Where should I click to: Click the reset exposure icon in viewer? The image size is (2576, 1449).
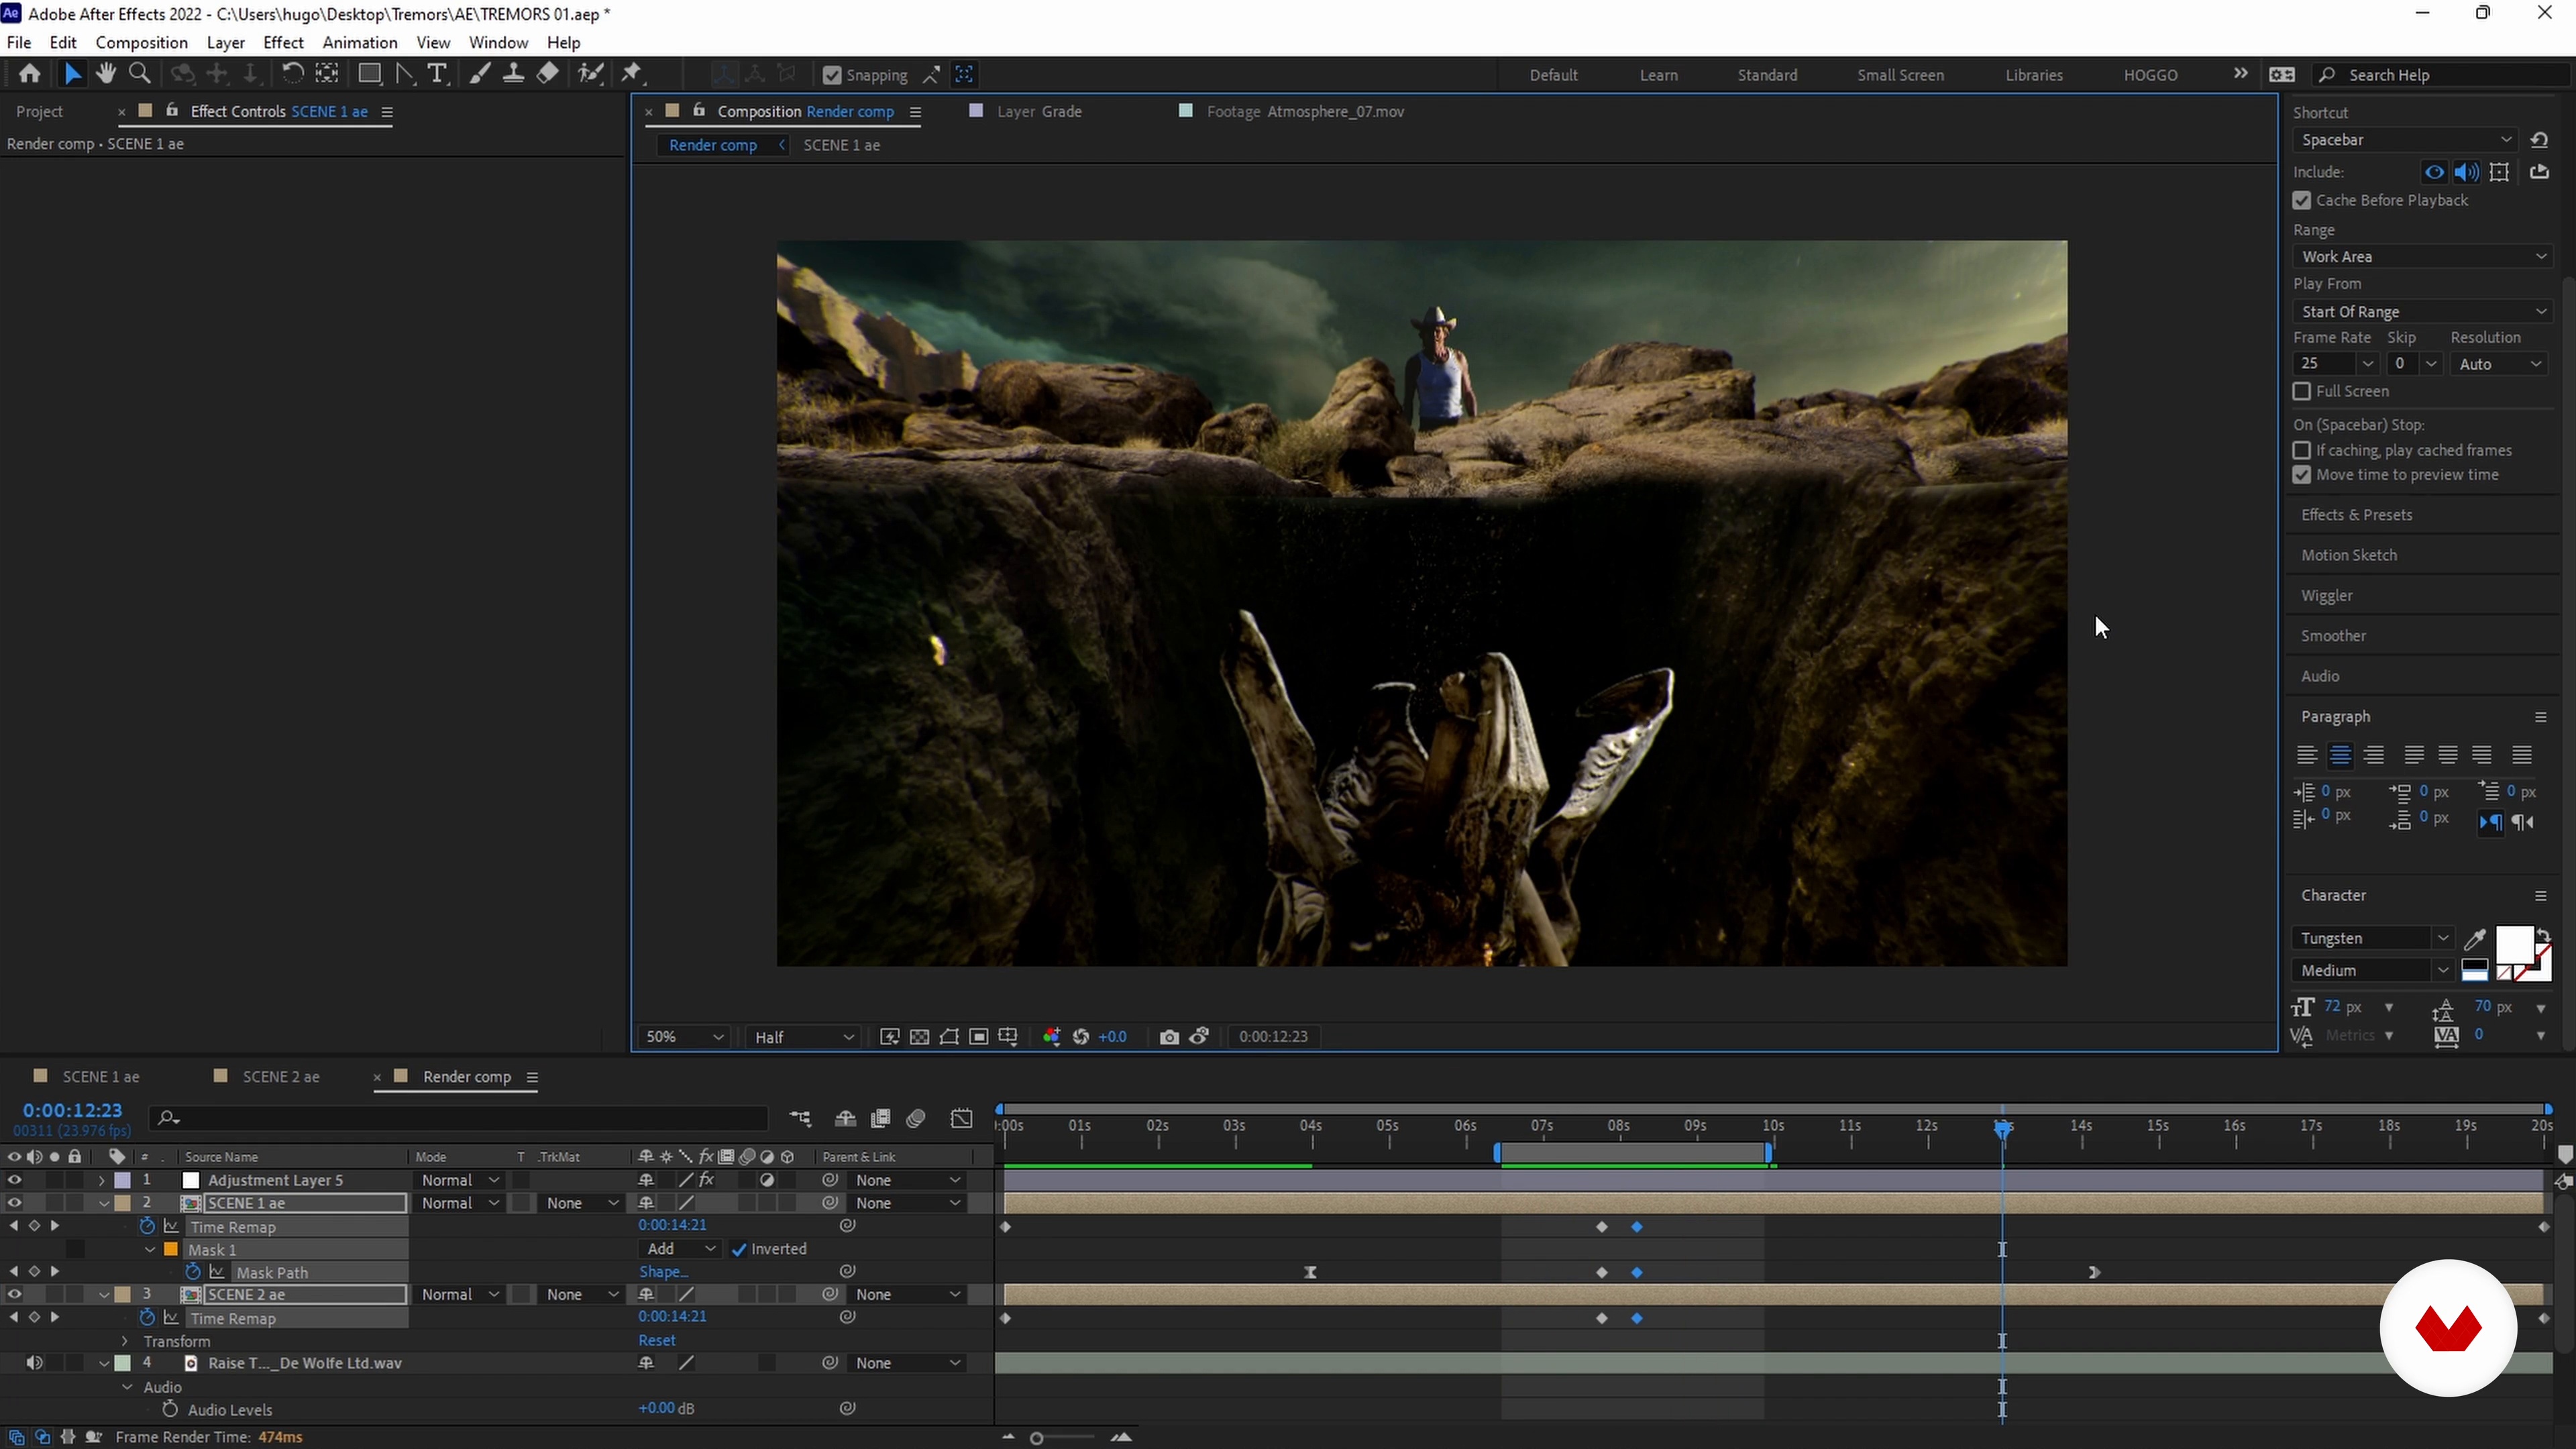[1081, 1037]
